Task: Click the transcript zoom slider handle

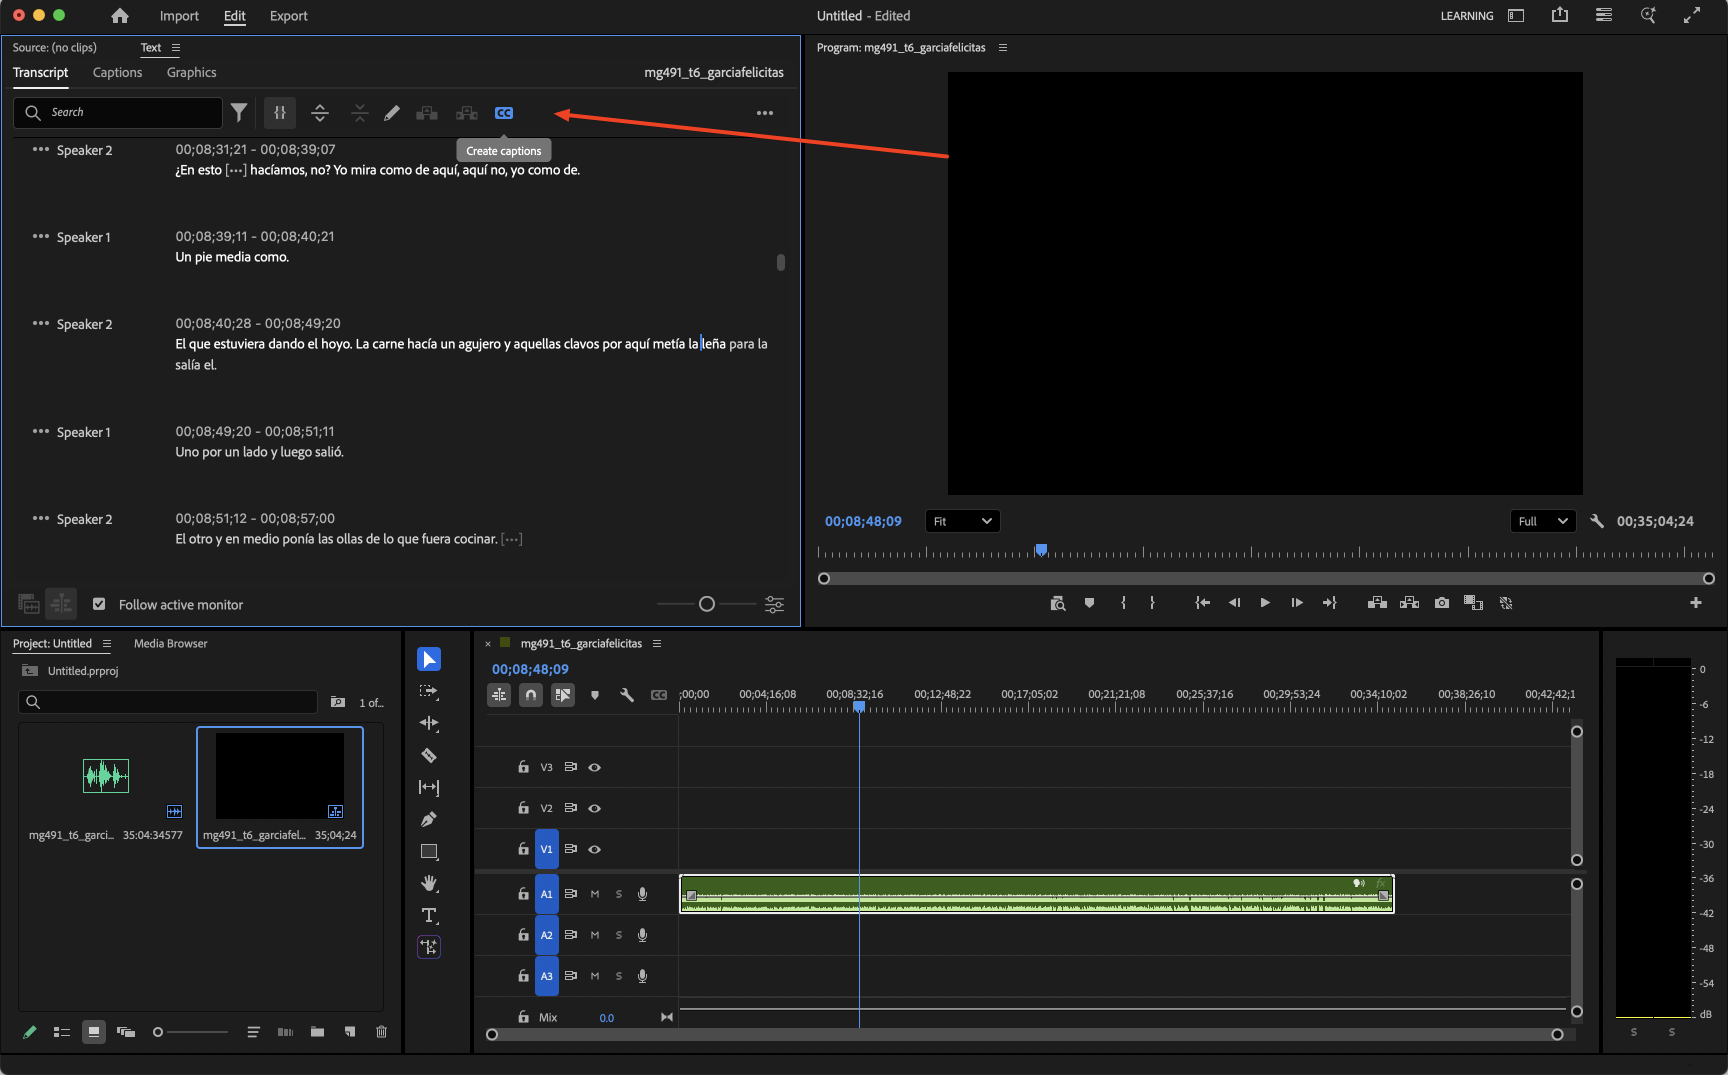Action: pyautogui.click(x=707, y=604)
